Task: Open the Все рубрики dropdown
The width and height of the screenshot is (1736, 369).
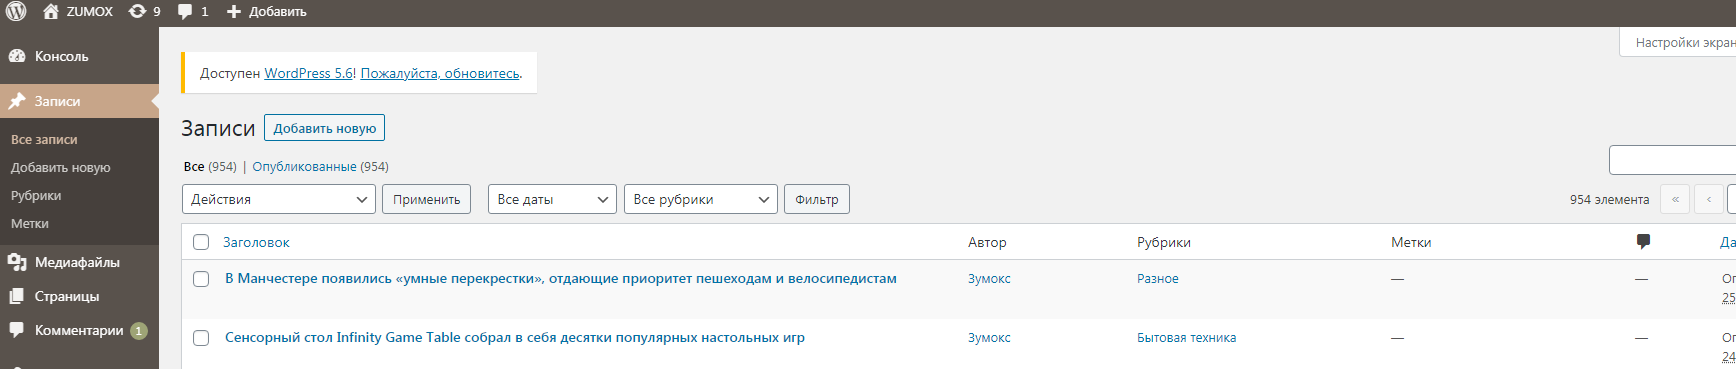Action: pos(701,199)
